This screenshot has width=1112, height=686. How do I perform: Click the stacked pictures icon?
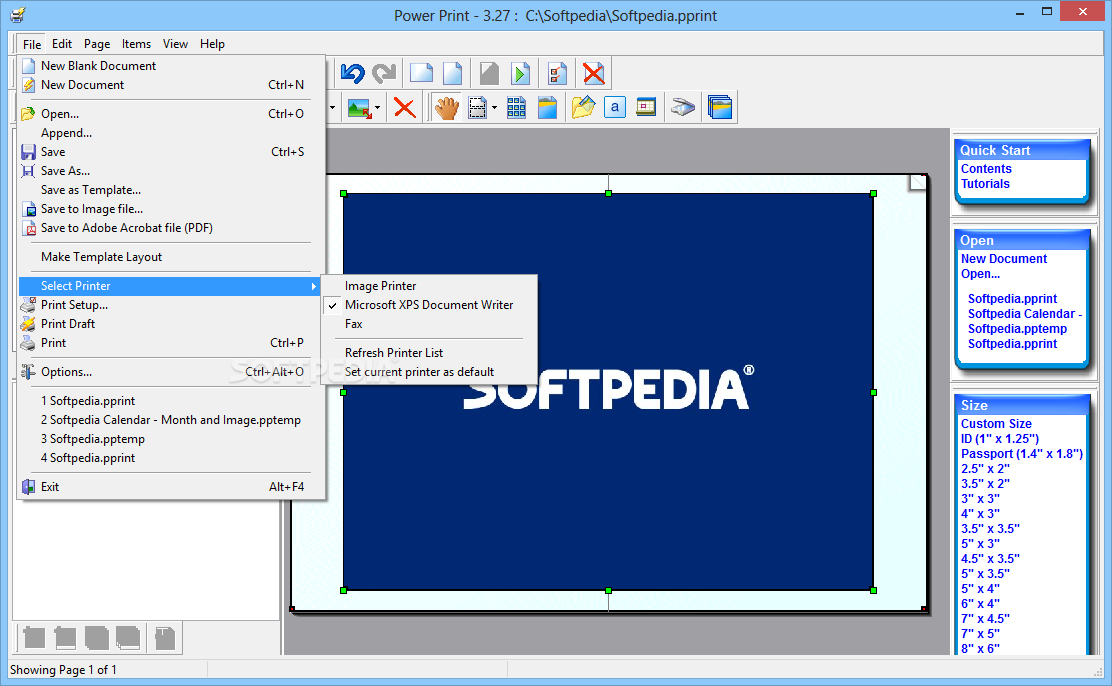(720, 108)
